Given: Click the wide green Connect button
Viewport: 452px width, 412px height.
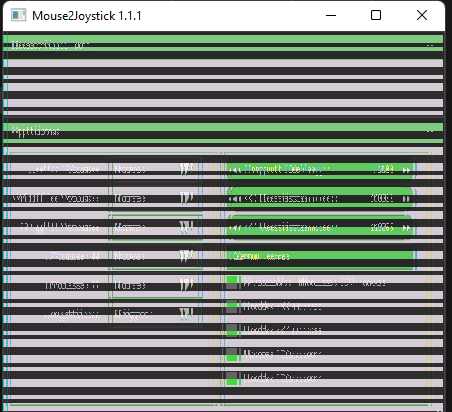Looking at the screenshot, I should (321, 256).
